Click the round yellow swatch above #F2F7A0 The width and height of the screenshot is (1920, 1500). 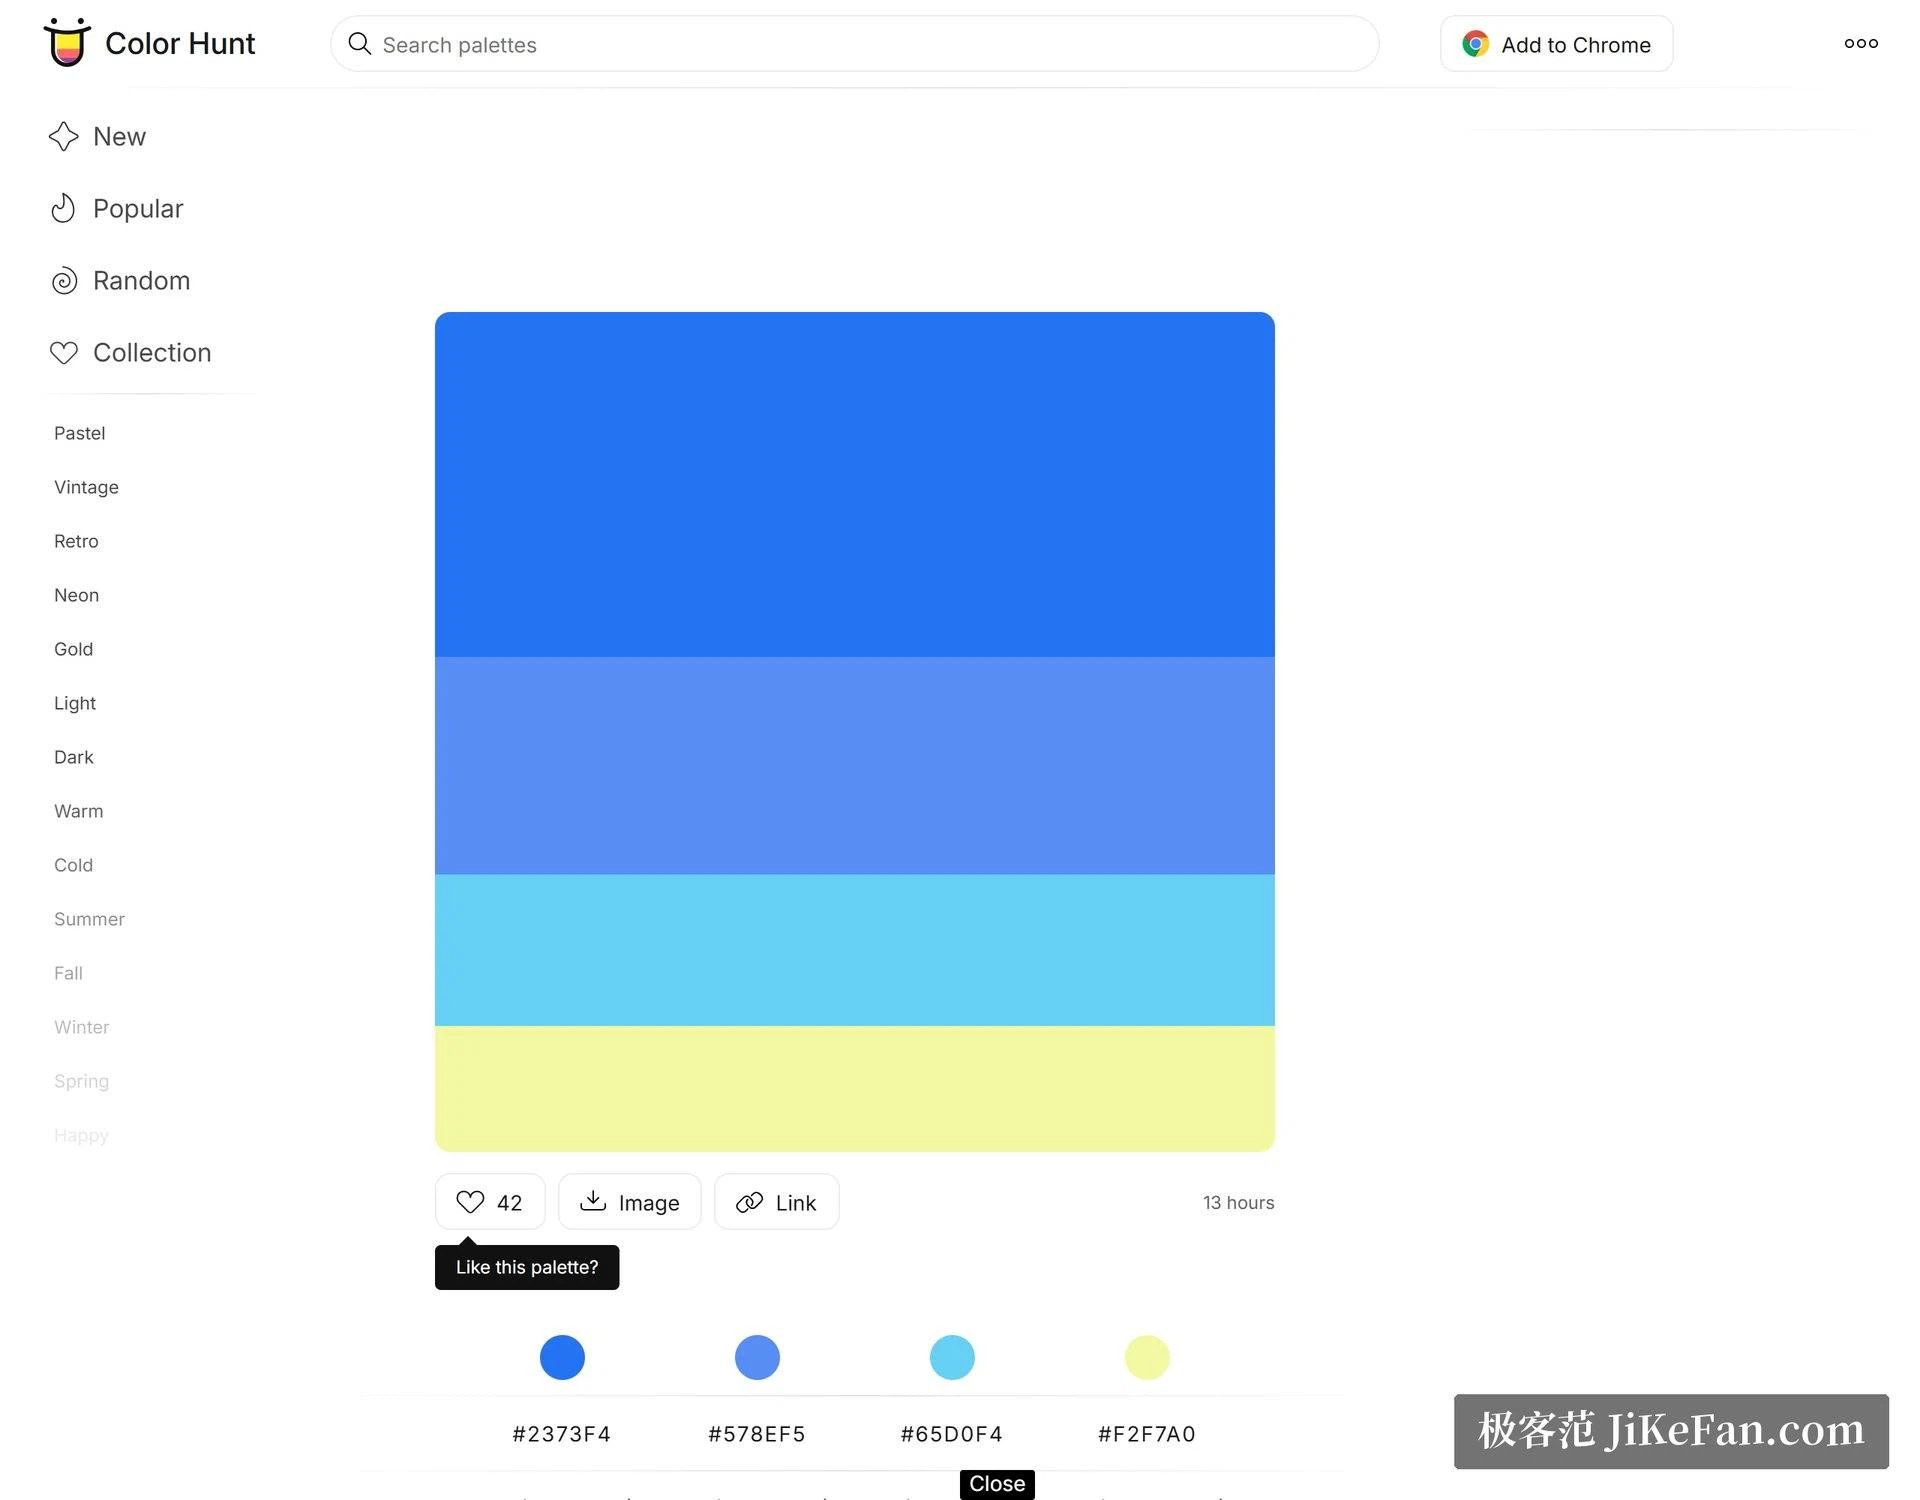pyautogui.click(x=1147, y=1357)
